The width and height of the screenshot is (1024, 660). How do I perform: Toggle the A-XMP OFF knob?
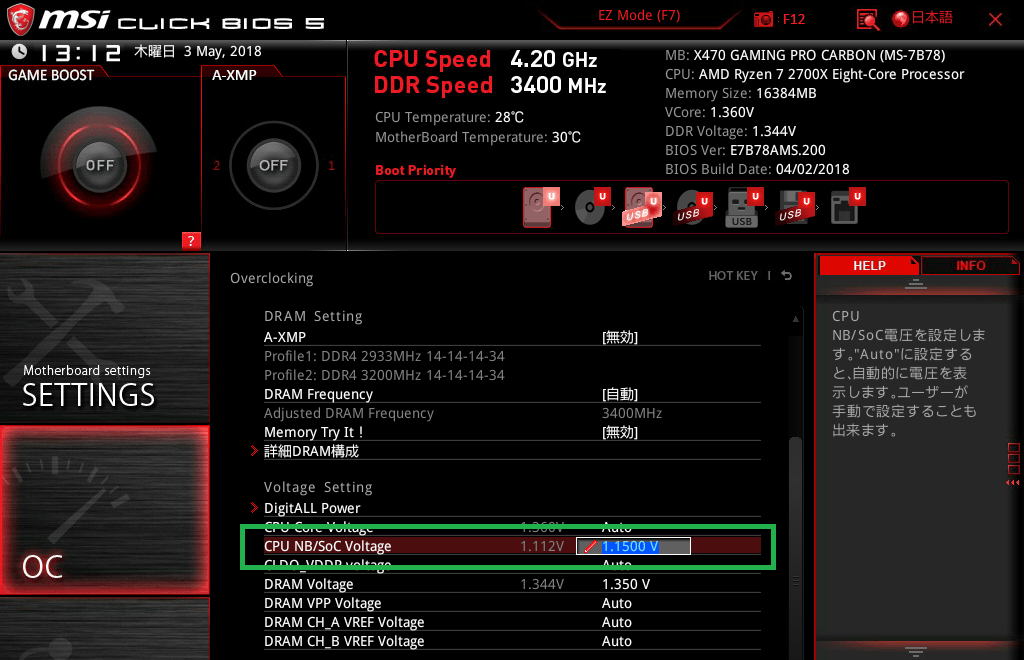pos(273,165)
